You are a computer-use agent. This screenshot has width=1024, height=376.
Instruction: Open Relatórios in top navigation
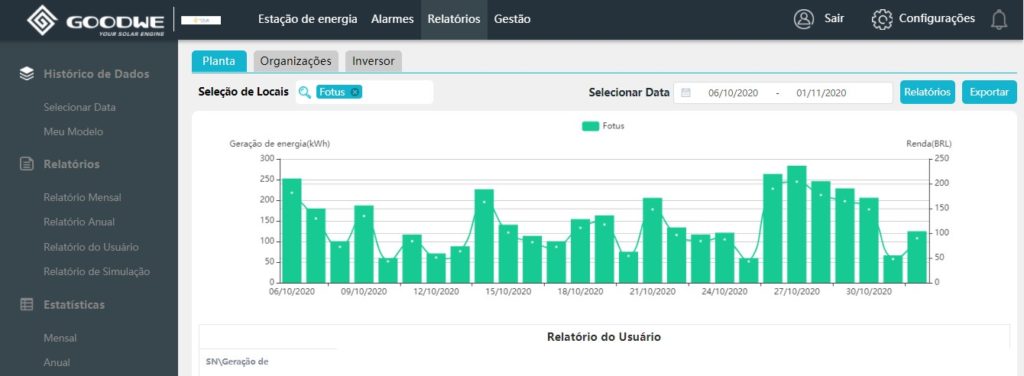point(454,19)
